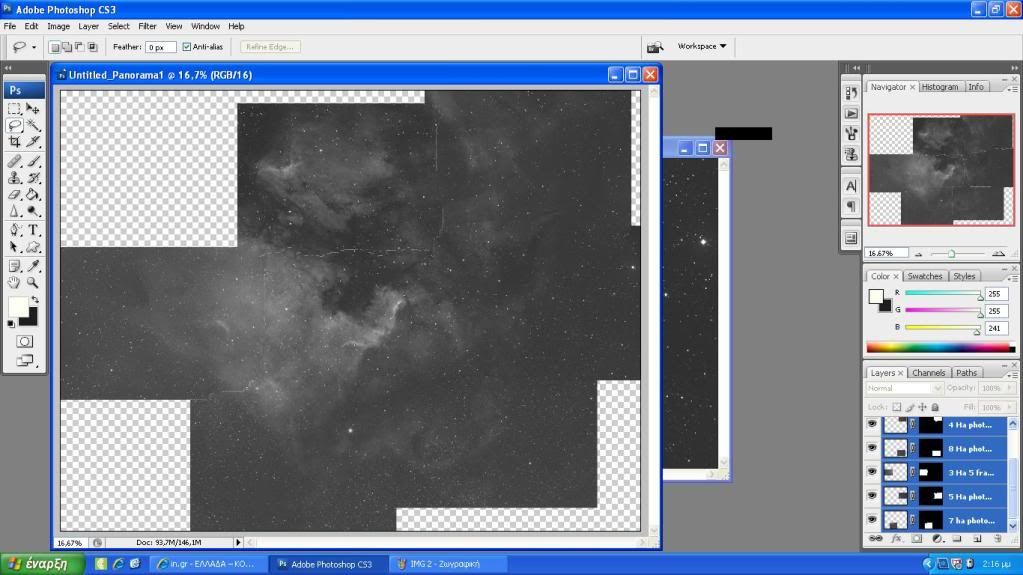Select the Paint Bucket tool

[33, 194]
